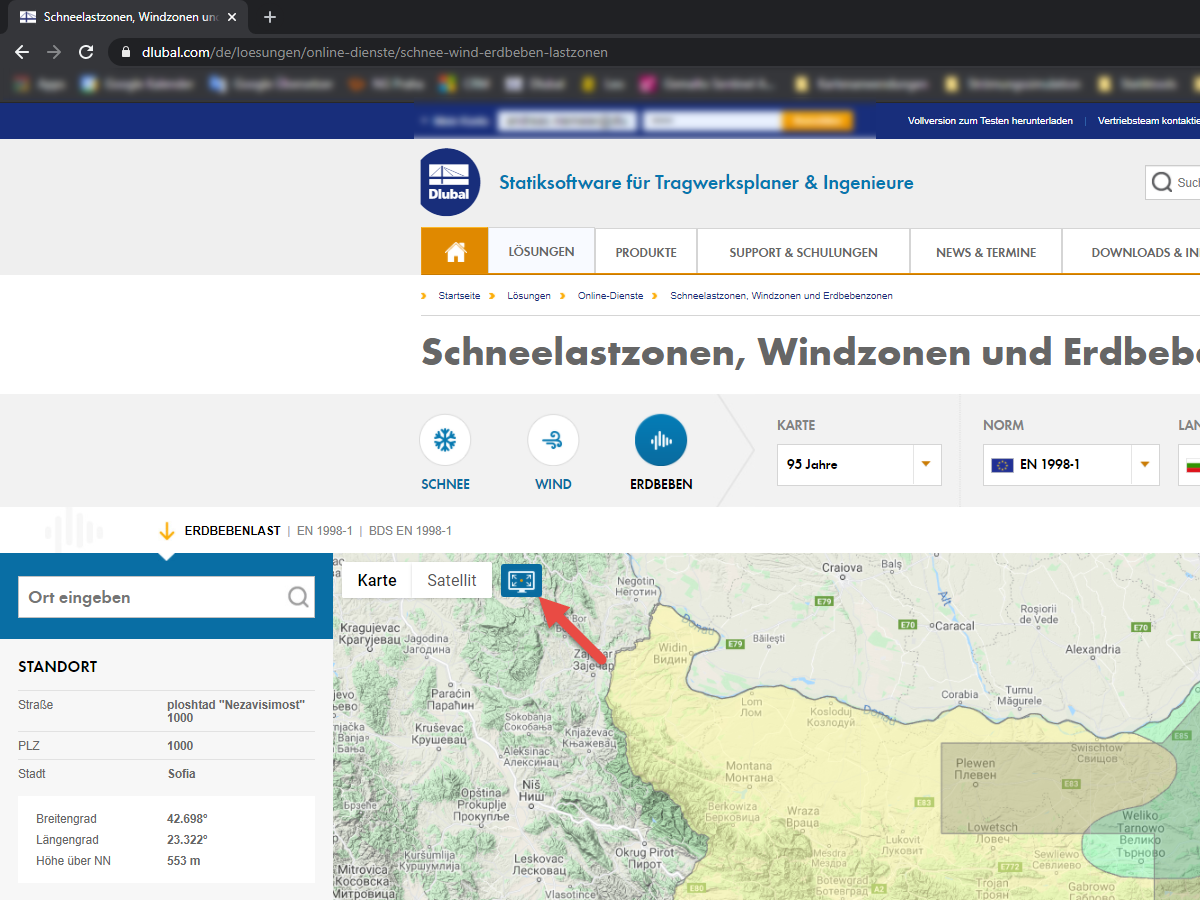Switch the map to Satellit view
1200x900 pixels.
(x=451, y=580)
